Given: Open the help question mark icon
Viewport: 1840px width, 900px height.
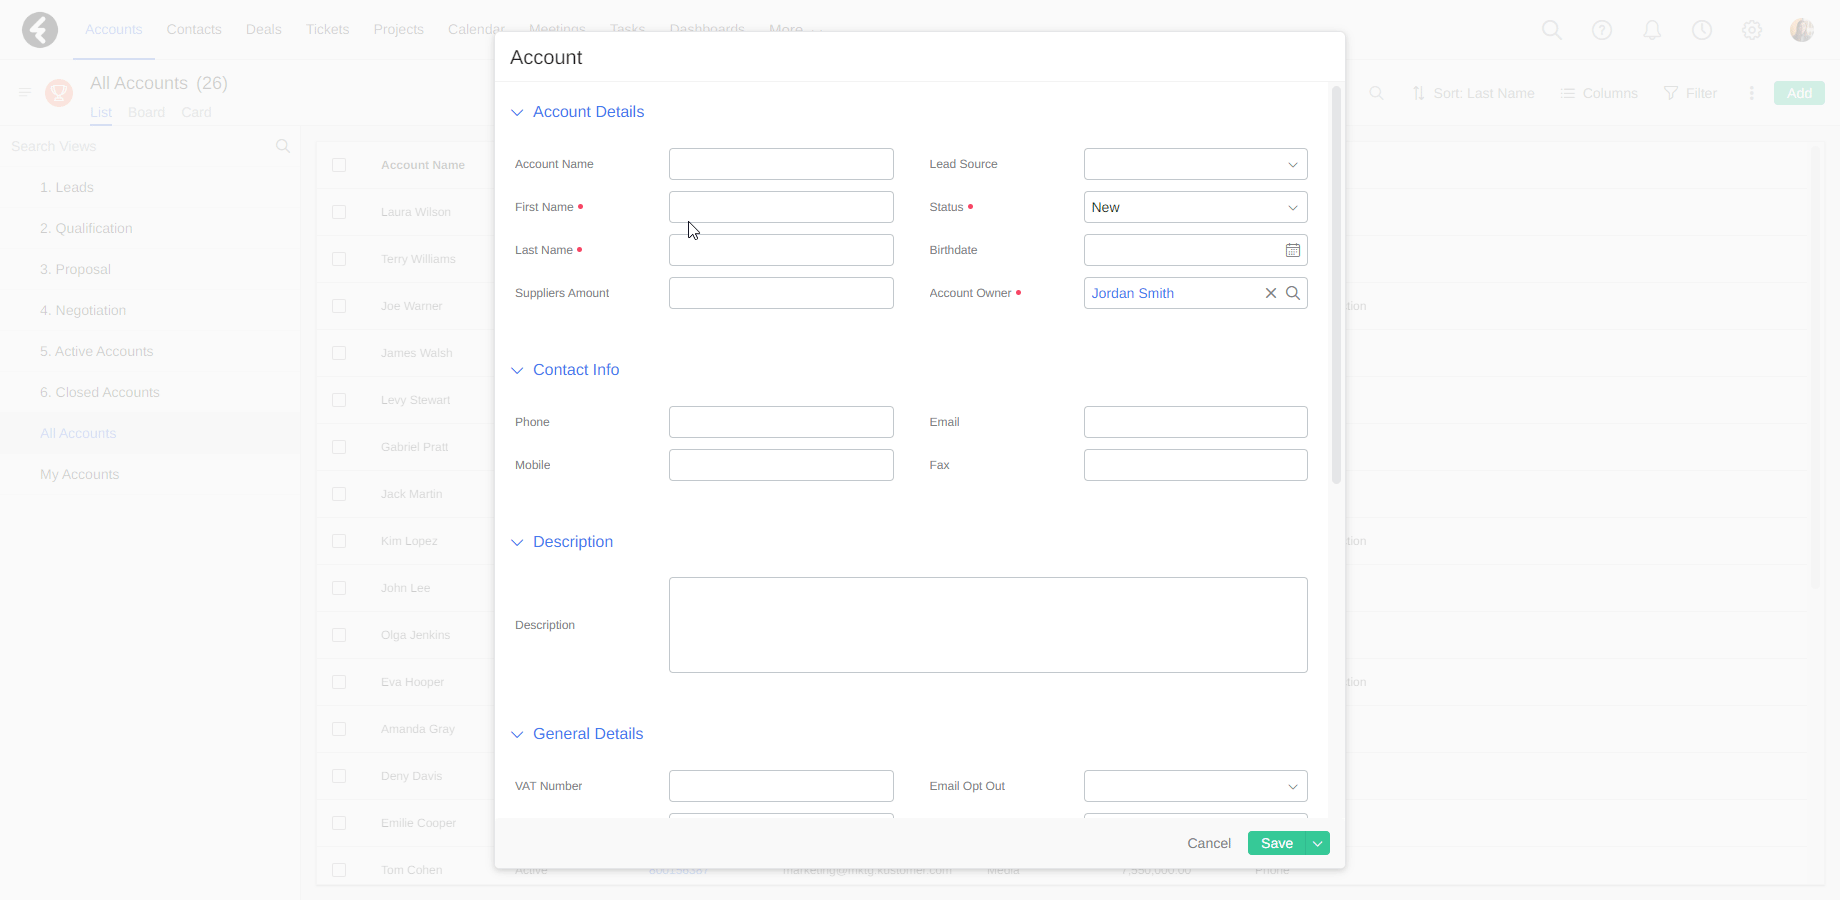Looking at the screenshot, I should click(x=1602, y=30).
